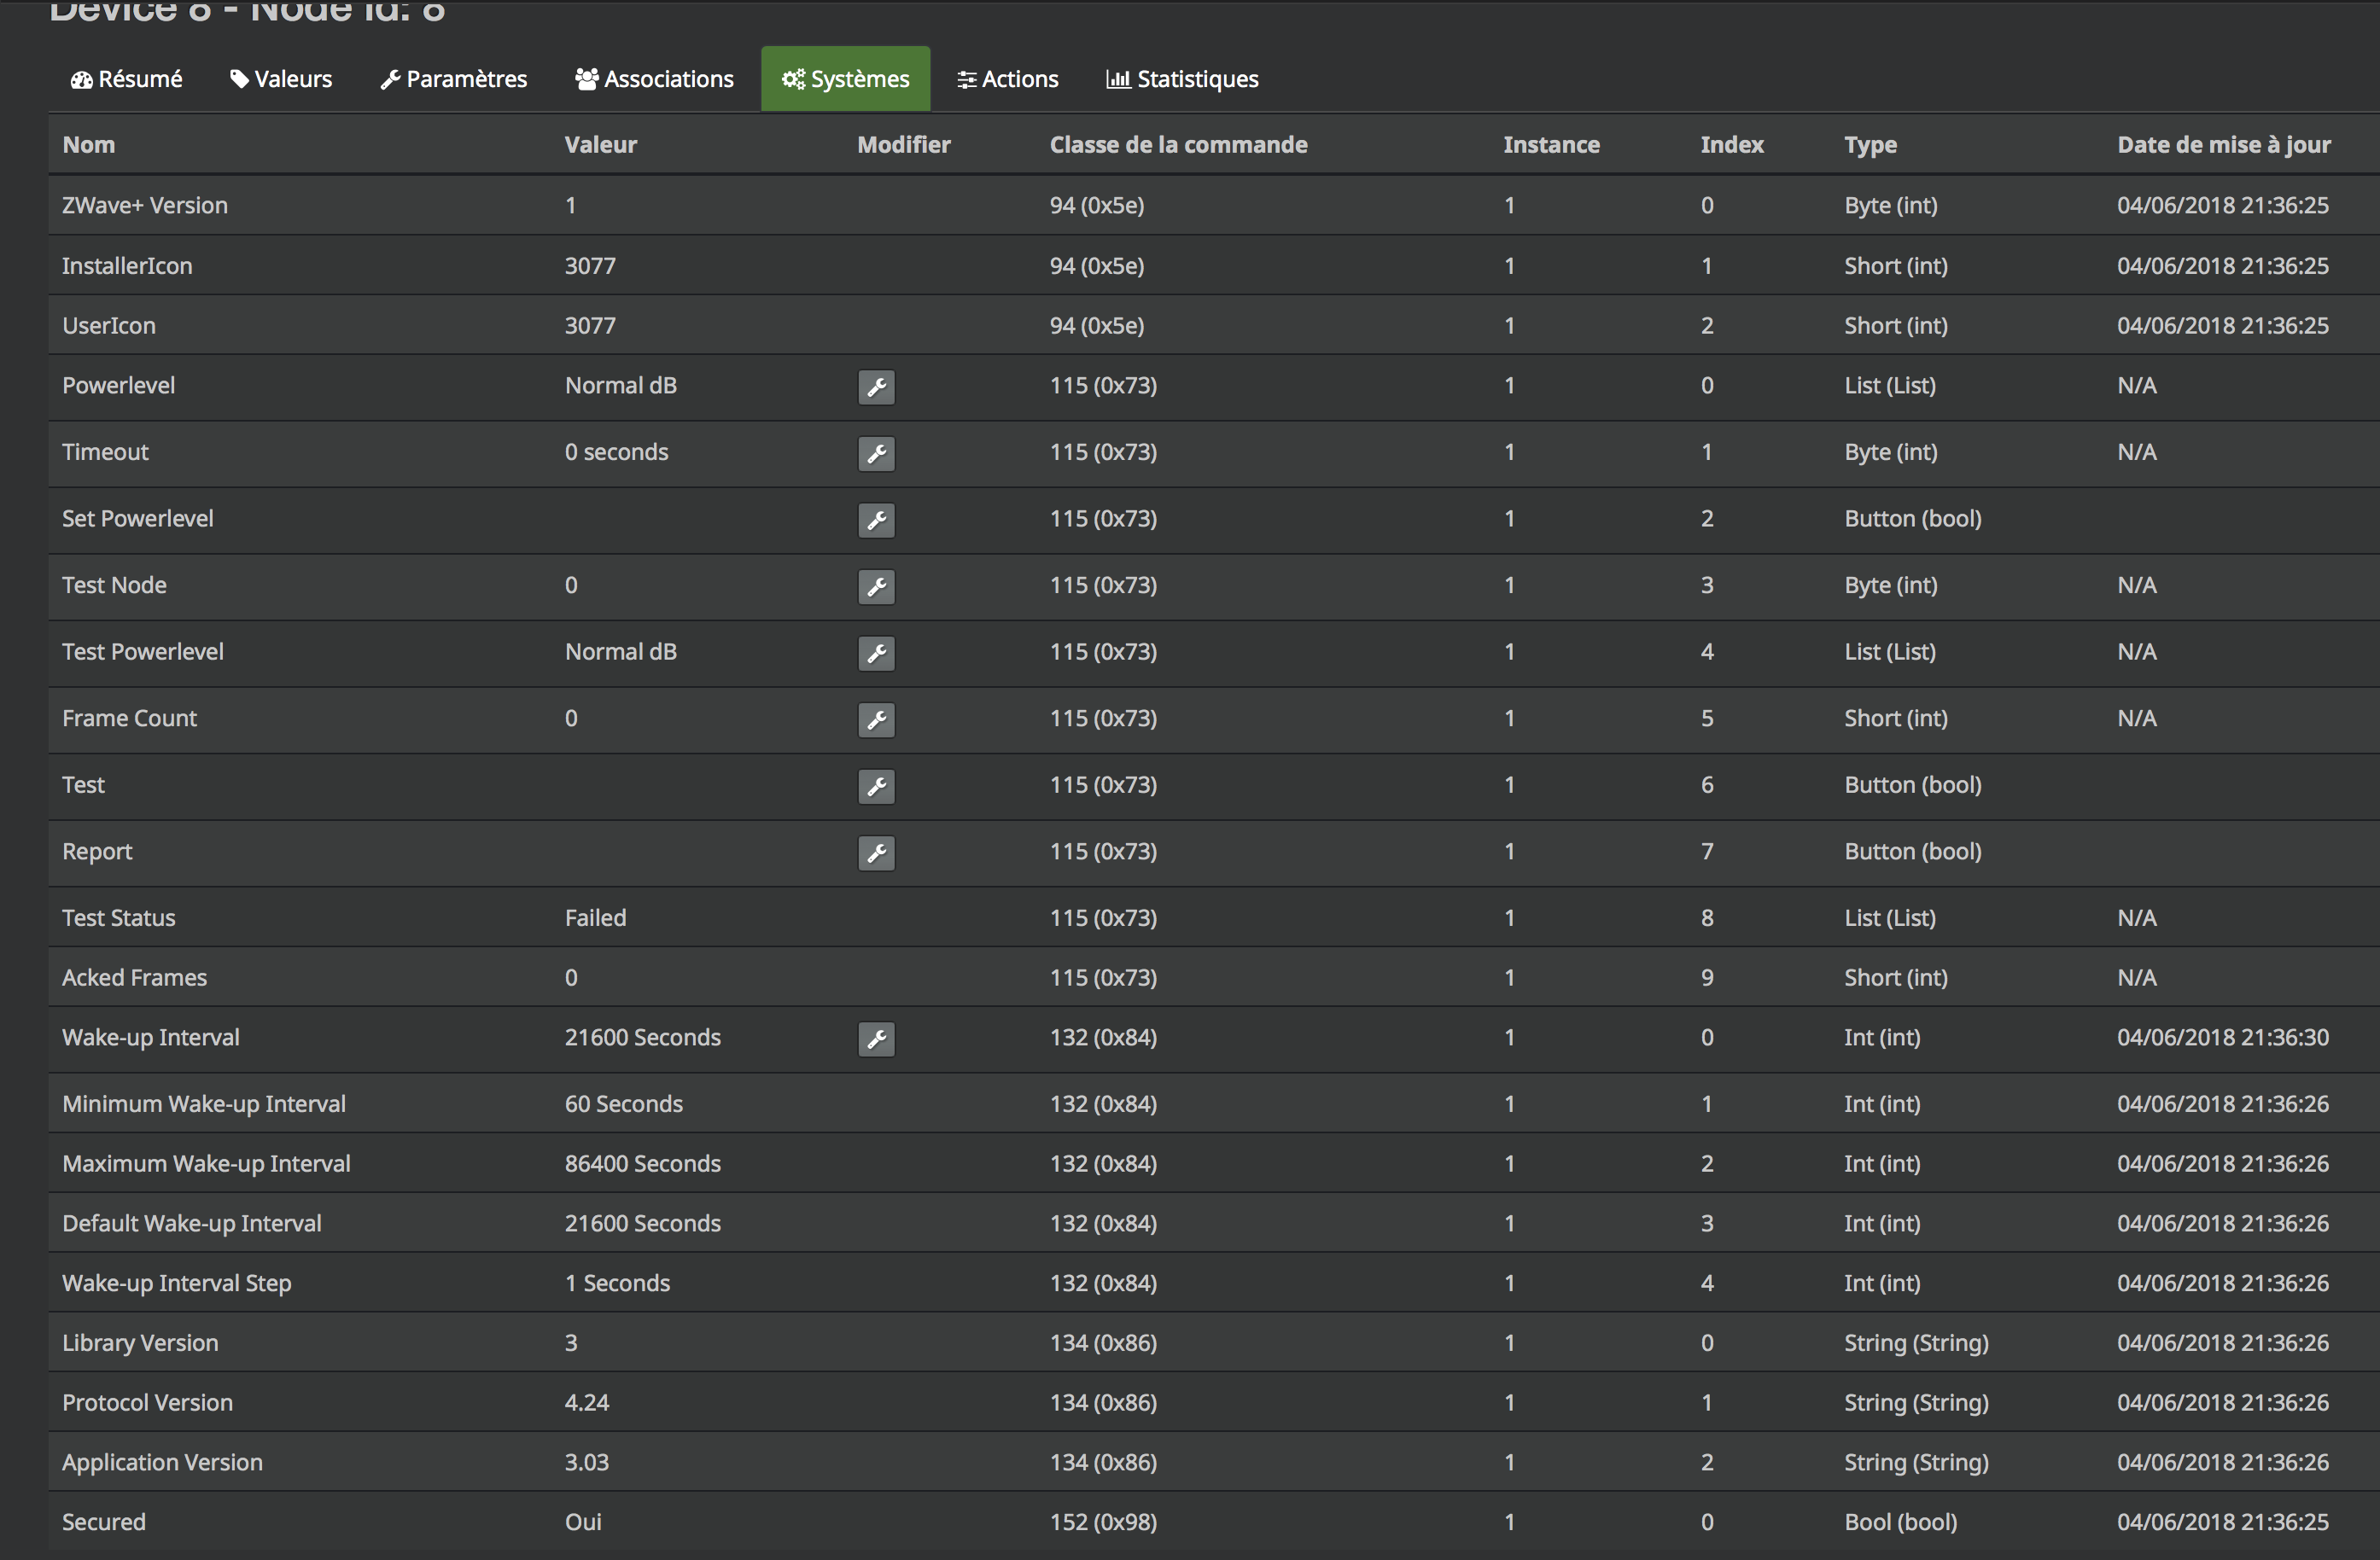Click the Date de mise à jour header
Image resolution: width=2380 pixels, height=1560 pixels.
[2224, 145]
